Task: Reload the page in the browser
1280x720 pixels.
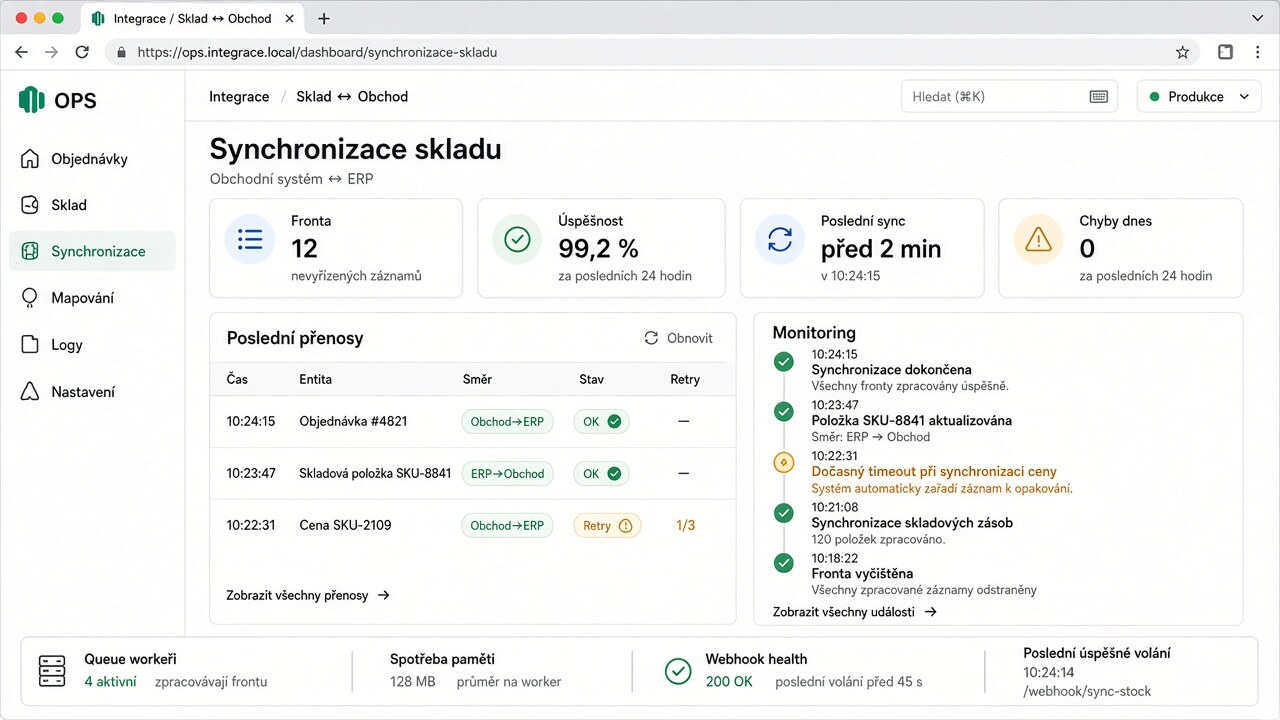Action: click(82, 52)
